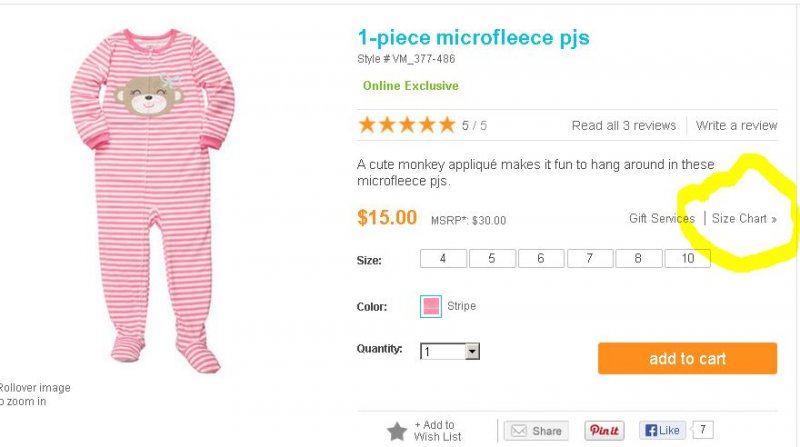Select the pink Stripe color swatch
Viewport: 800px width, 447px height.
(431, 306)
